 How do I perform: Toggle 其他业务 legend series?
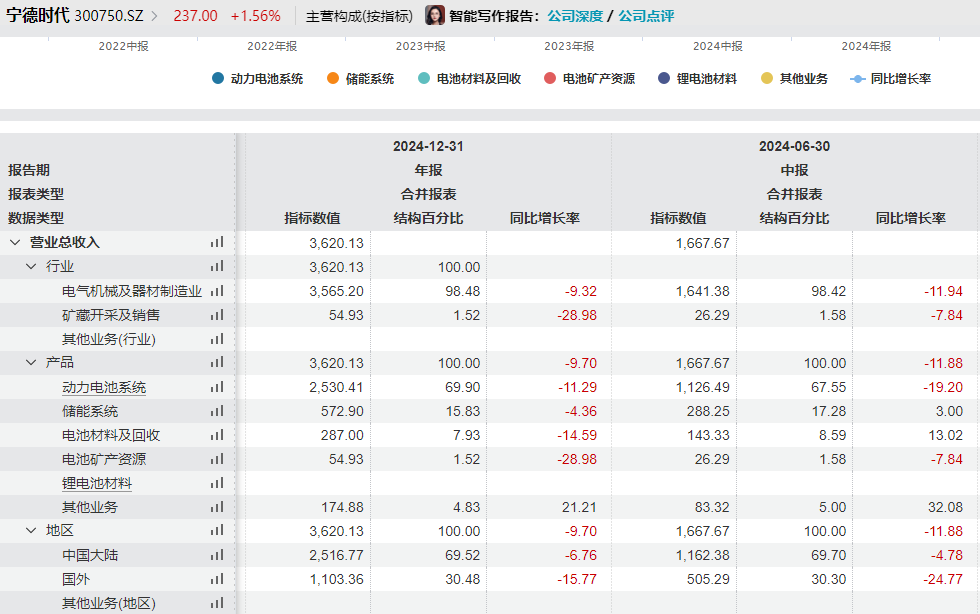tap(794, 79)
